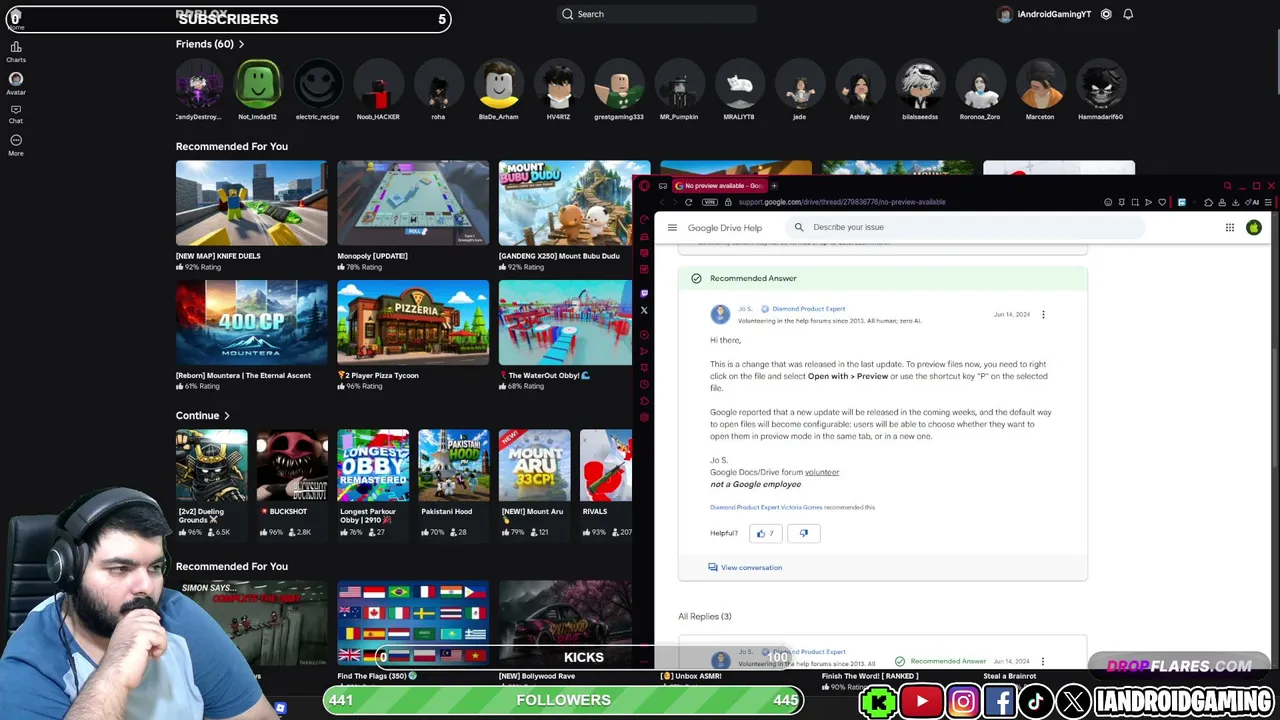Open Twitch in the browser sidebar
The width and height of the screenshot is (1280, 720).
pos(644,293)
